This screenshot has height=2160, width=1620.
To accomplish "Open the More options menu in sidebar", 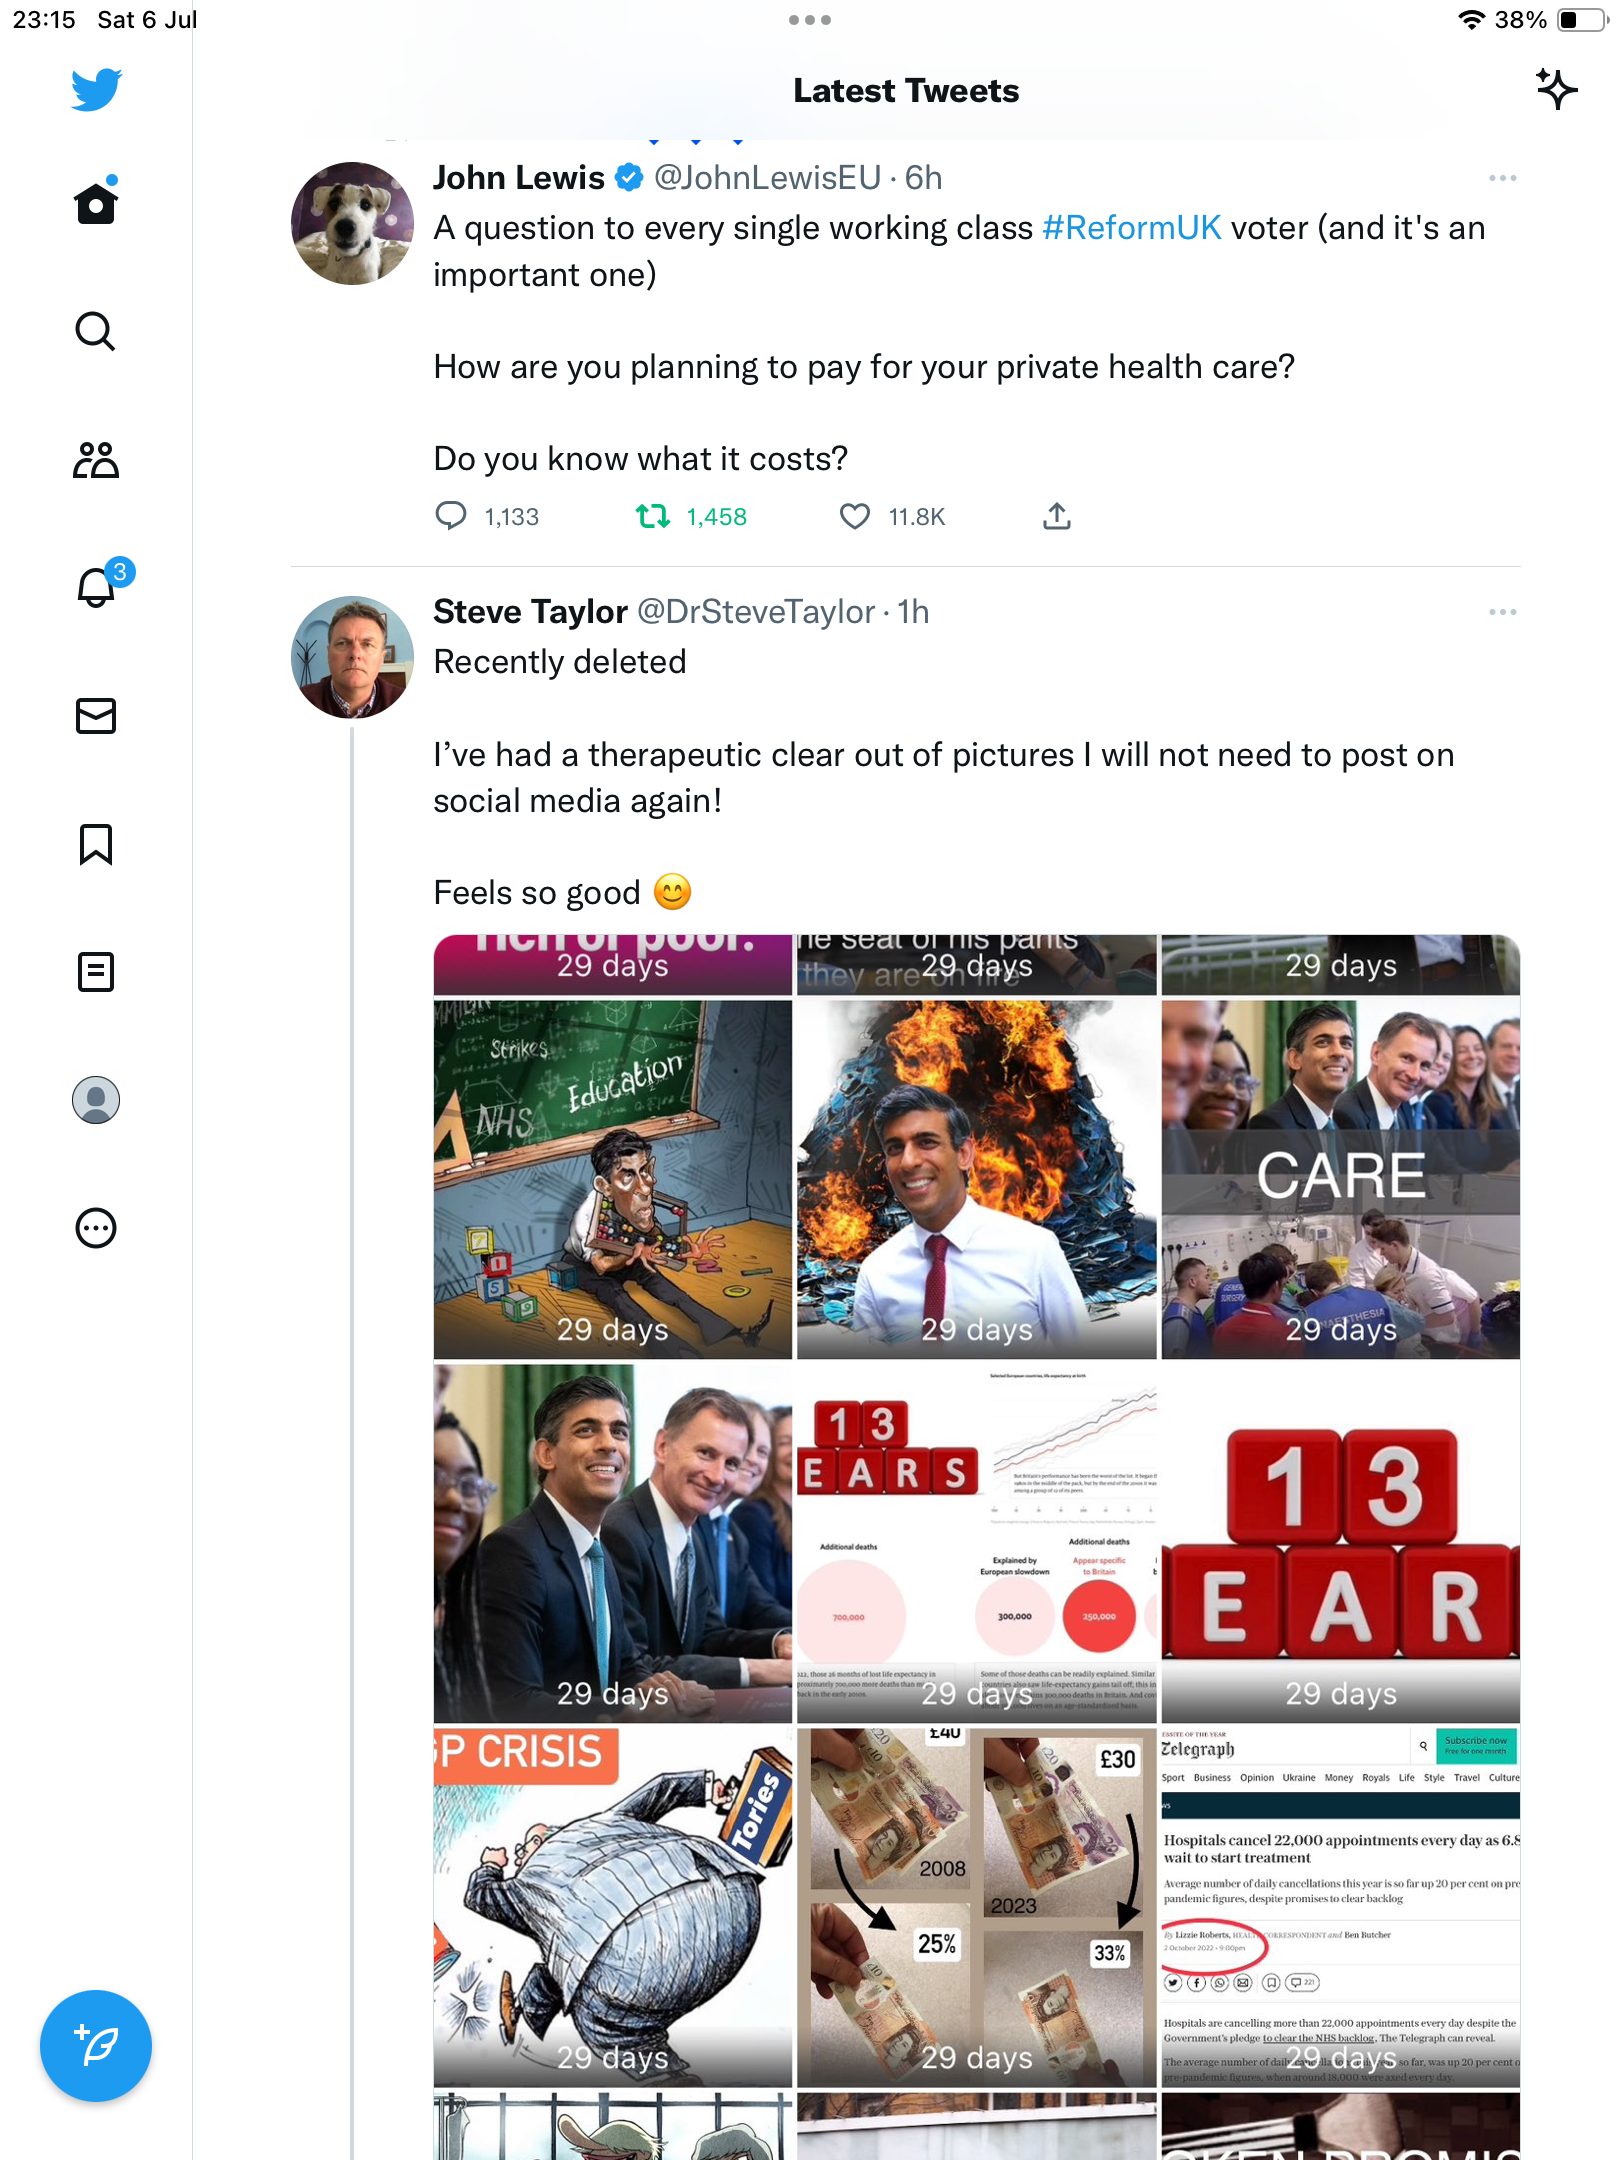I will coord(96,1228).
